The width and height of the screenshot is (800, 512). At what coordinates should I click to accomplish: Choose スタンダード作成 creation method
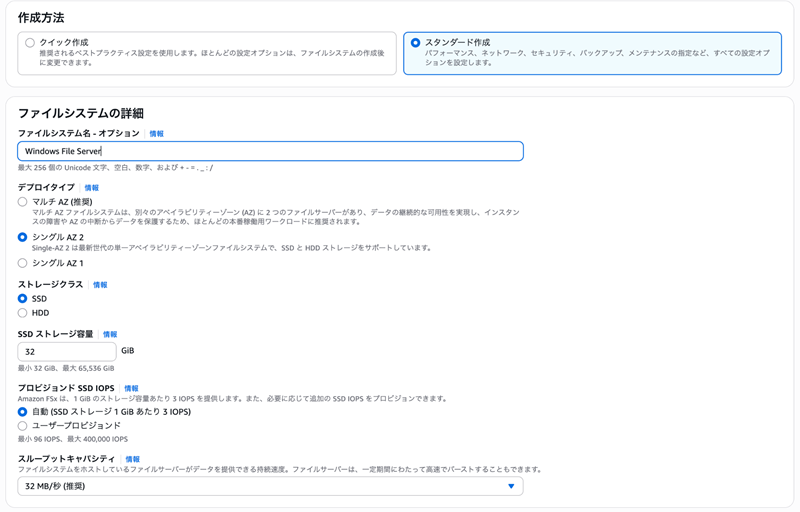click(416, 43)
